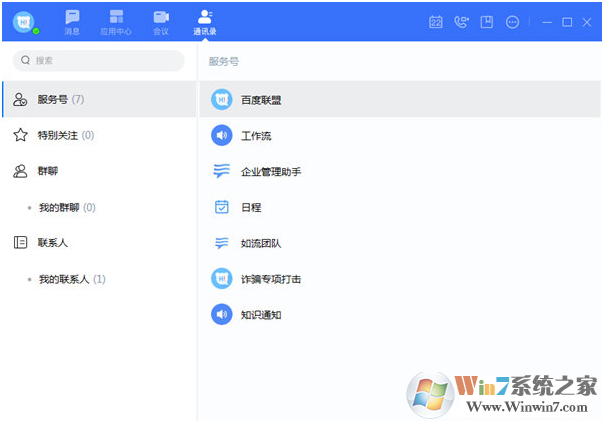Switch to the 消息 tab

click(x=72, y=23)
